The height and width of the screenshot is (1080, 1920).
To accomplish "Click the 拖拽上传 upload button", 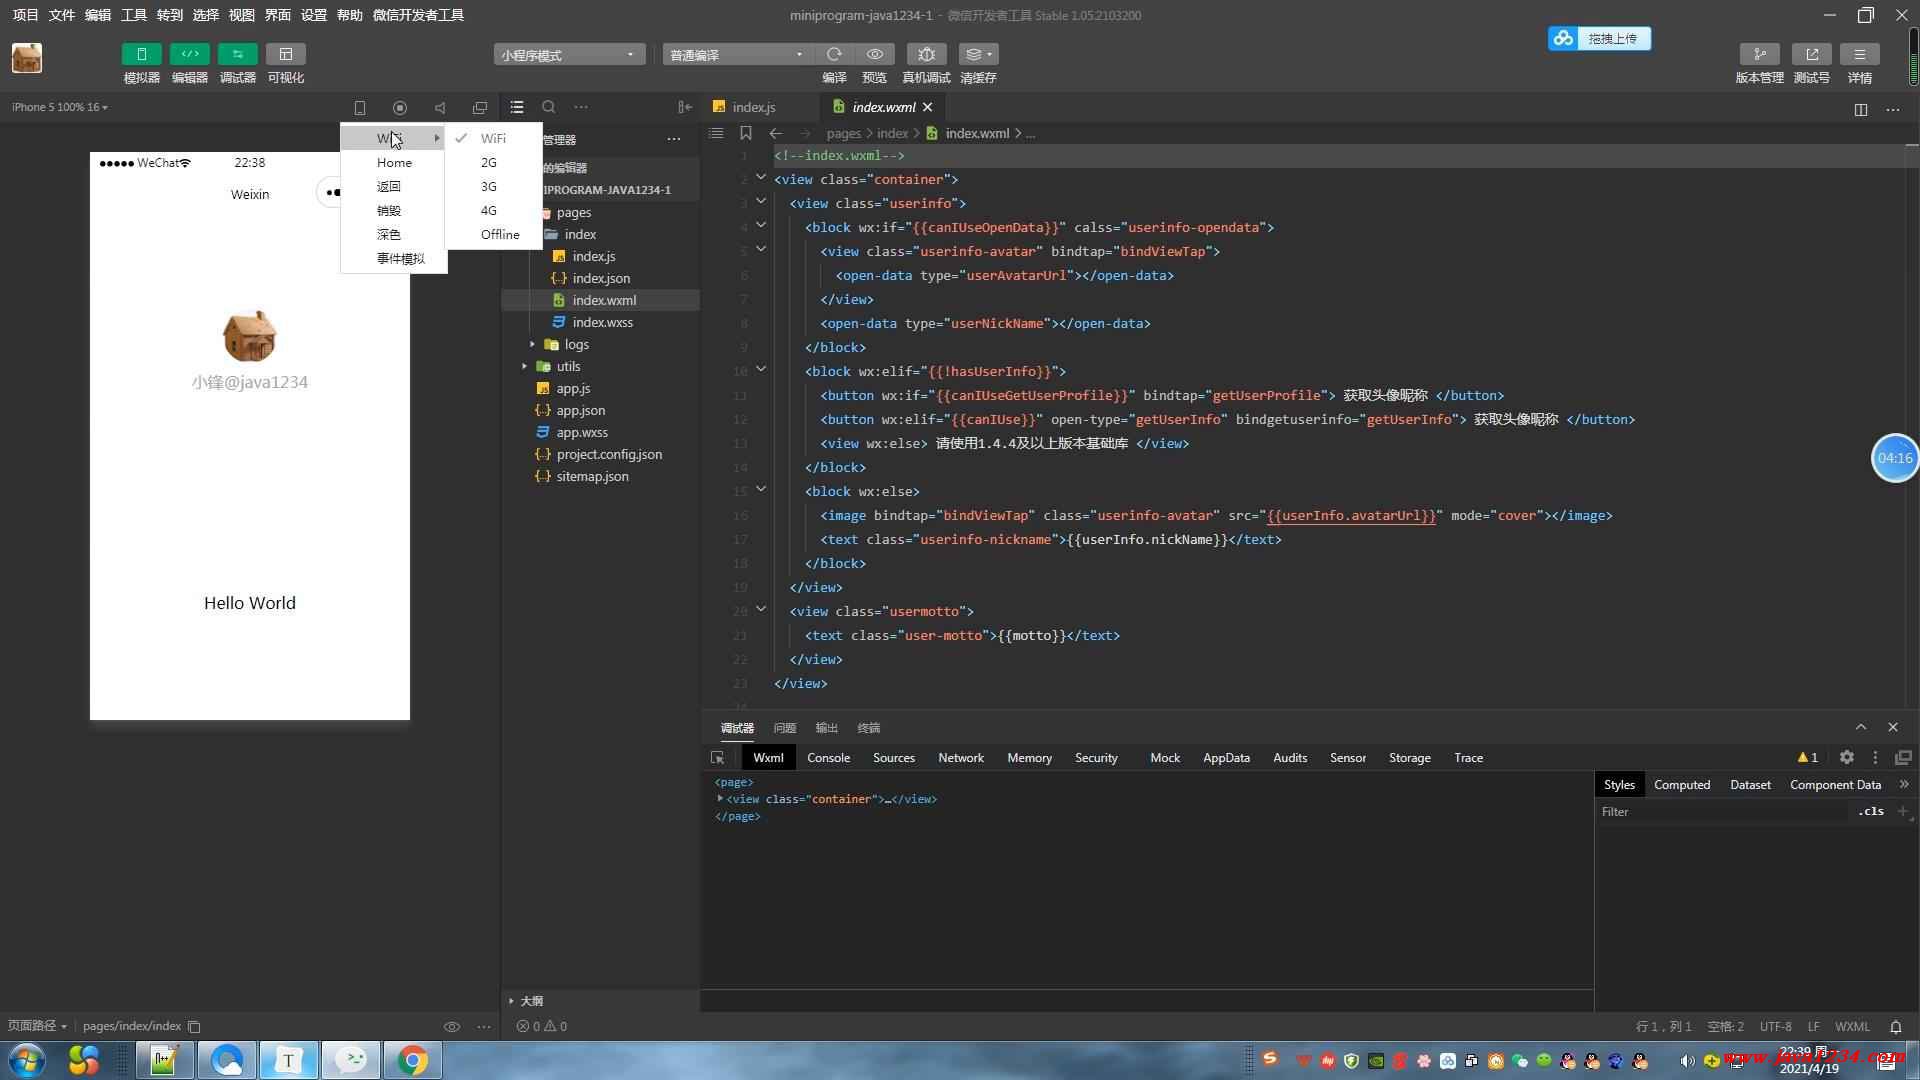I will 1599,38.
